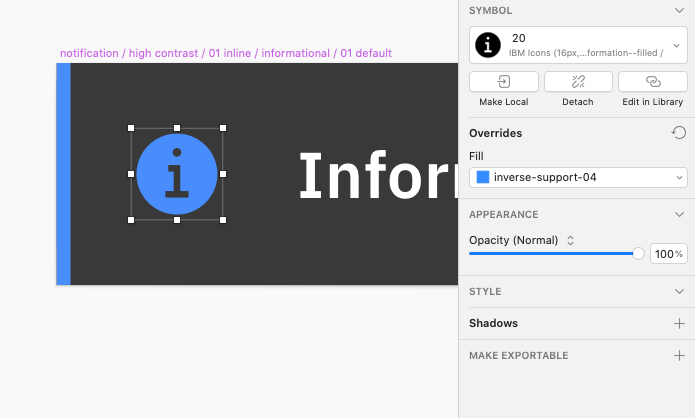Screen dimensions: 695x418
Task: Collapse the STYLE section chevron
Action: point(679,292)
